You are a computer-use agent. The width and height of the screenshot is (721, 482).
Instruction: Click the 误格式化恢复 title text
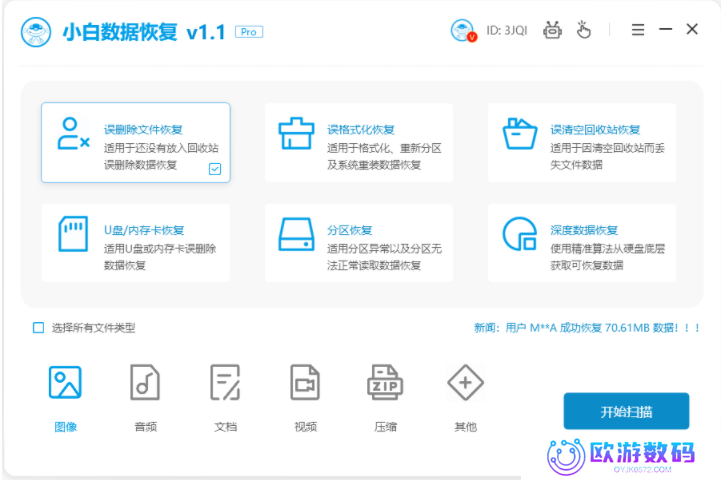pyautogui.click(x=361, y=130)
